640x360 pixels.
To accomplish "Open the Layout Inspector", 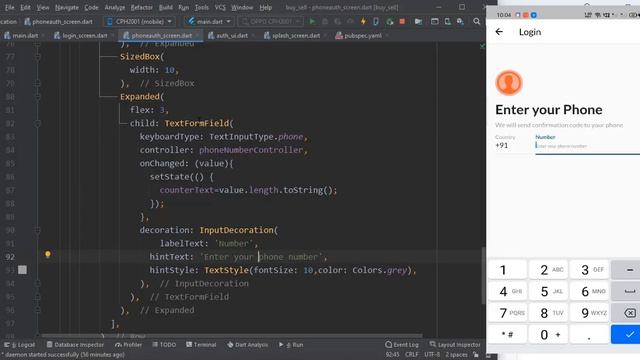I will pos(455,345).
